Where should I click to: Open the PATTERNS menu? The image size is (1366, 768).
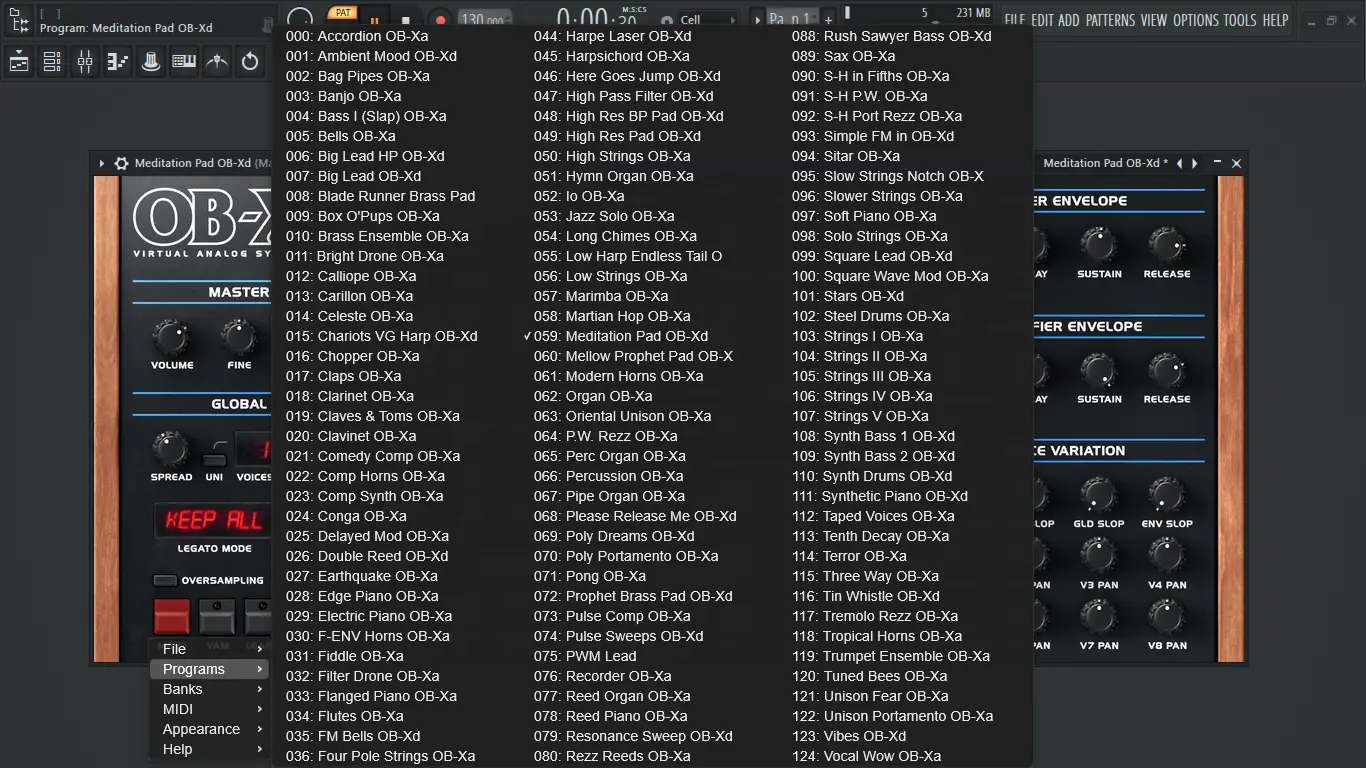pyautogui.click(x=1111, y=20)
